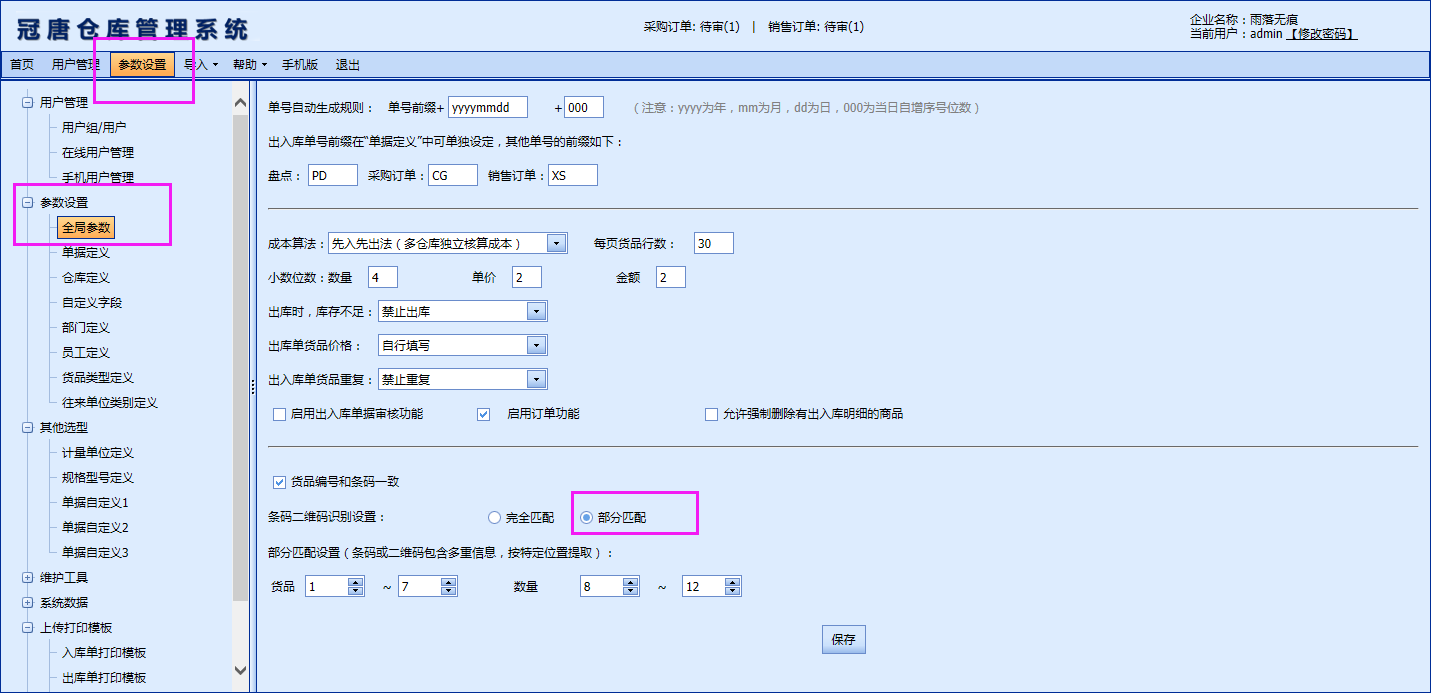Screen dimensions: 1431x693
Task: Collapse the 用户管理 tree node
Action: tap(27, 102)
